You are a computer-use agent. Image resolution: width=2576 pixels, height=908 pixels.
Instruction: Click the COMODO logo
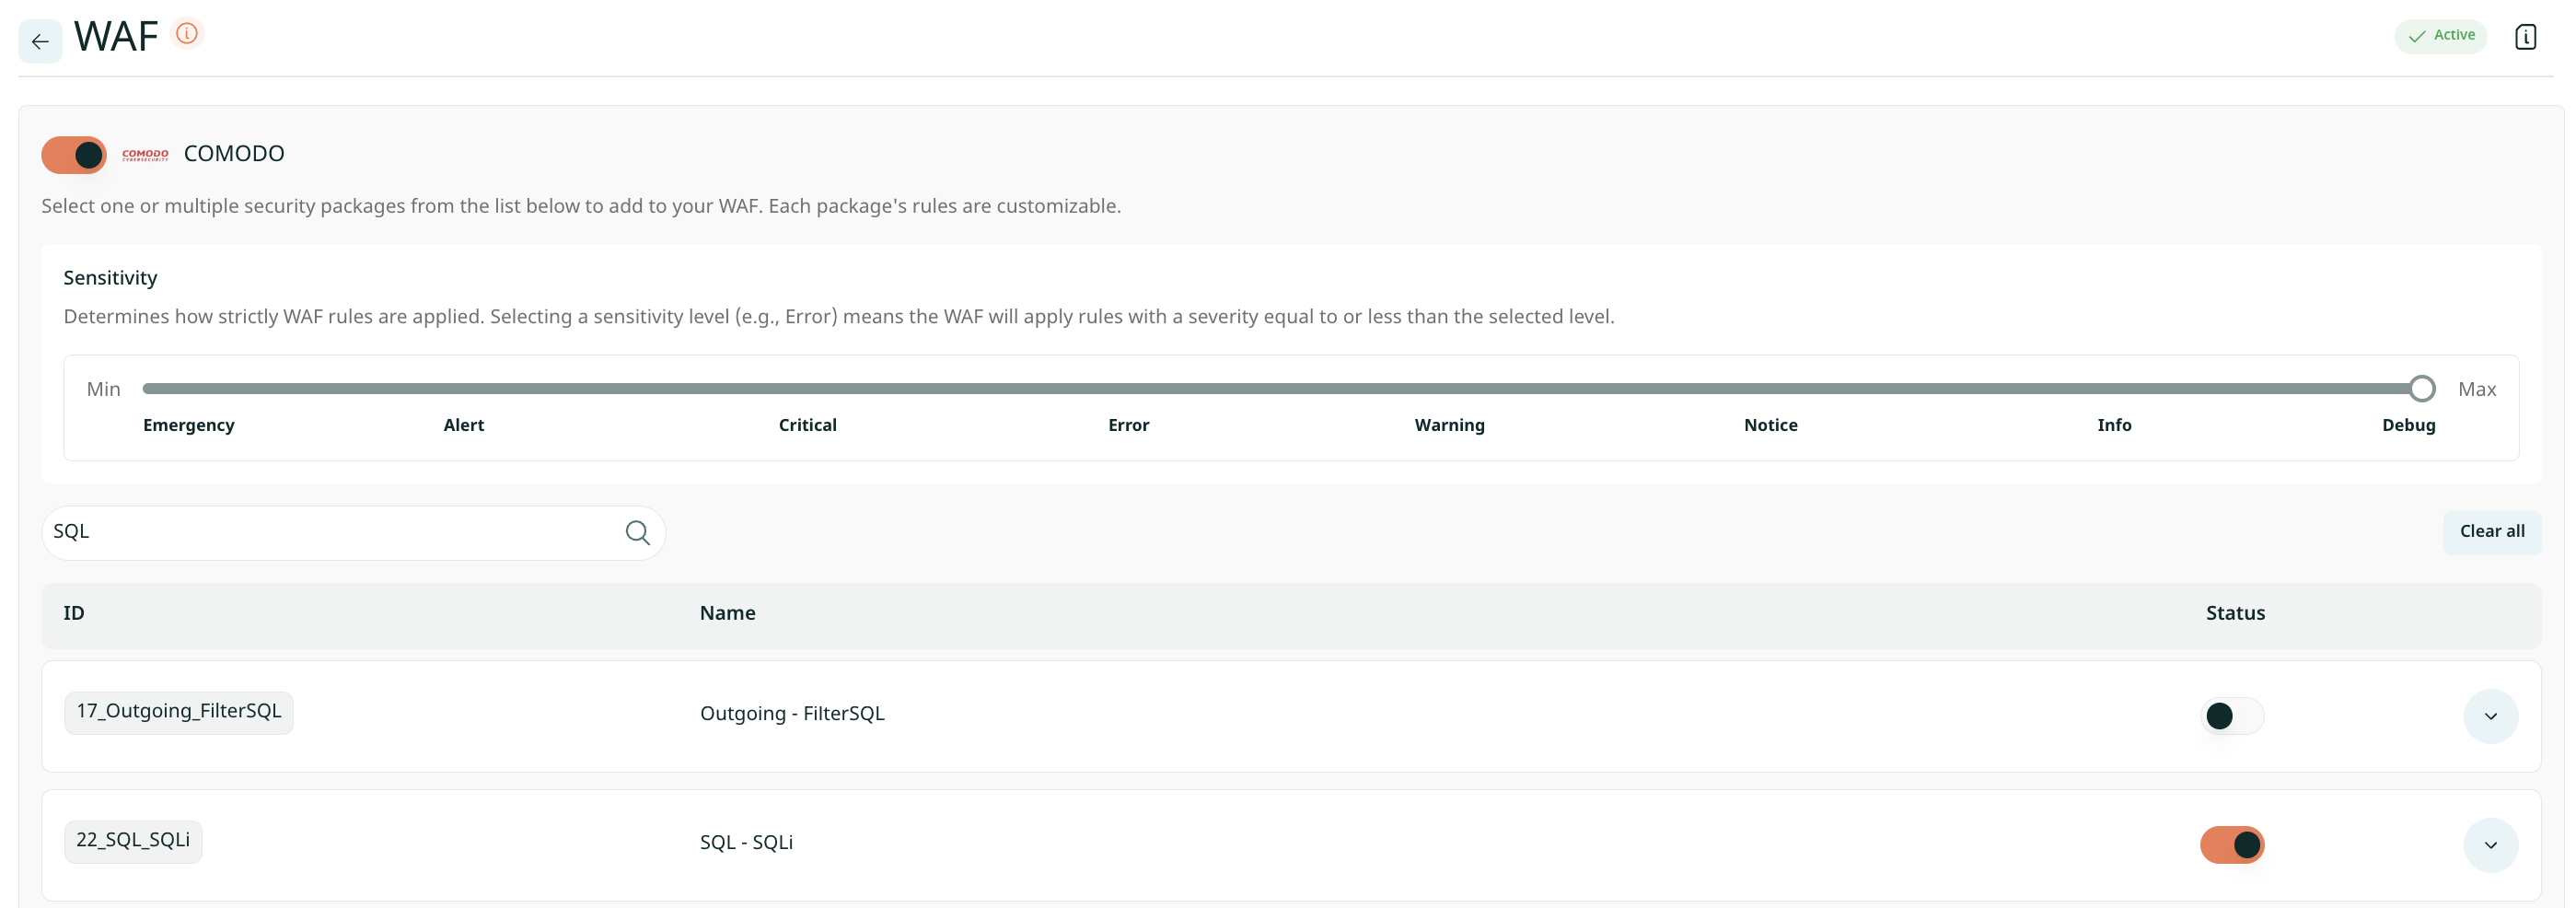tap(145, 154)
